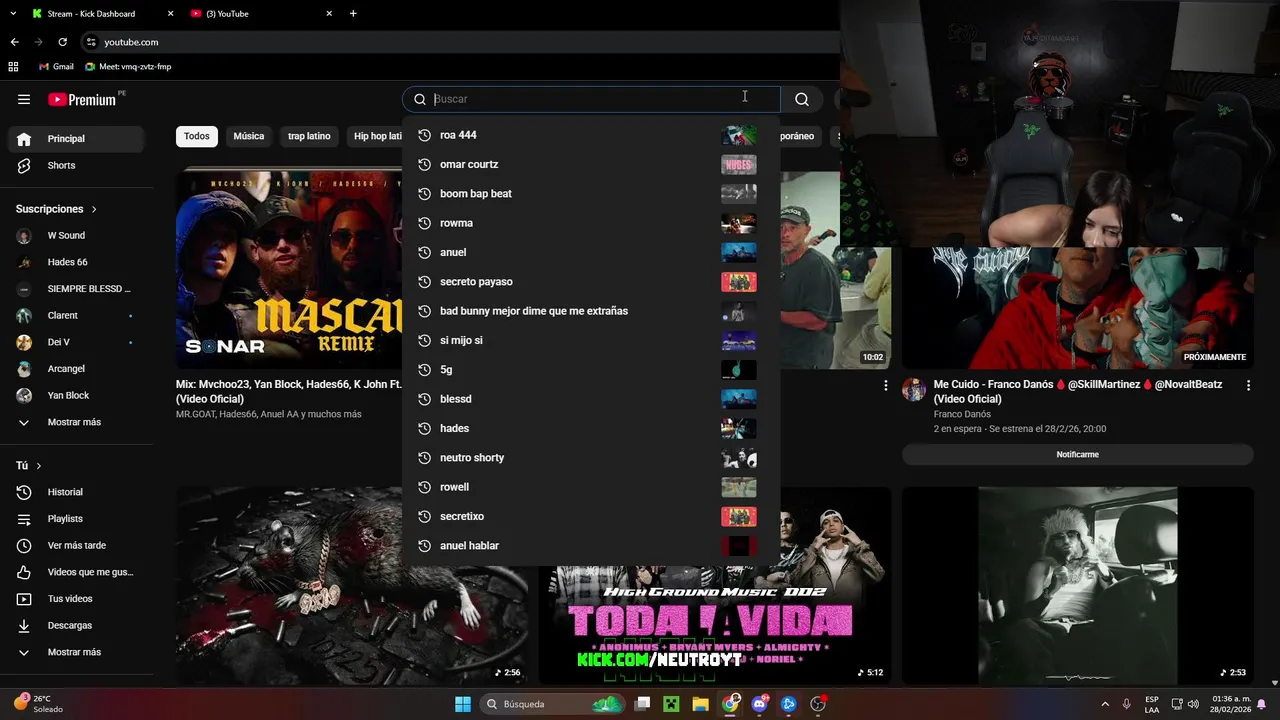
Task: Choose search suggestion anuel
Action: tap(590, 252)
